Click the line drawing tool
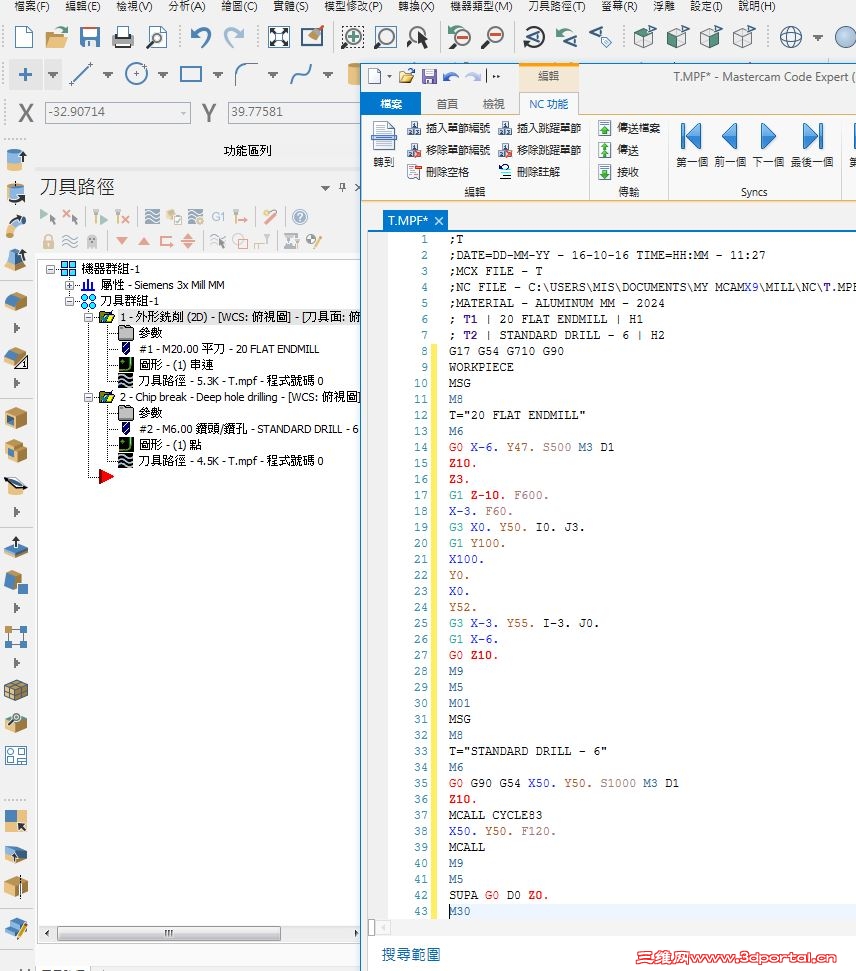The width and height of the screenshot is (856, 971). 81,75
